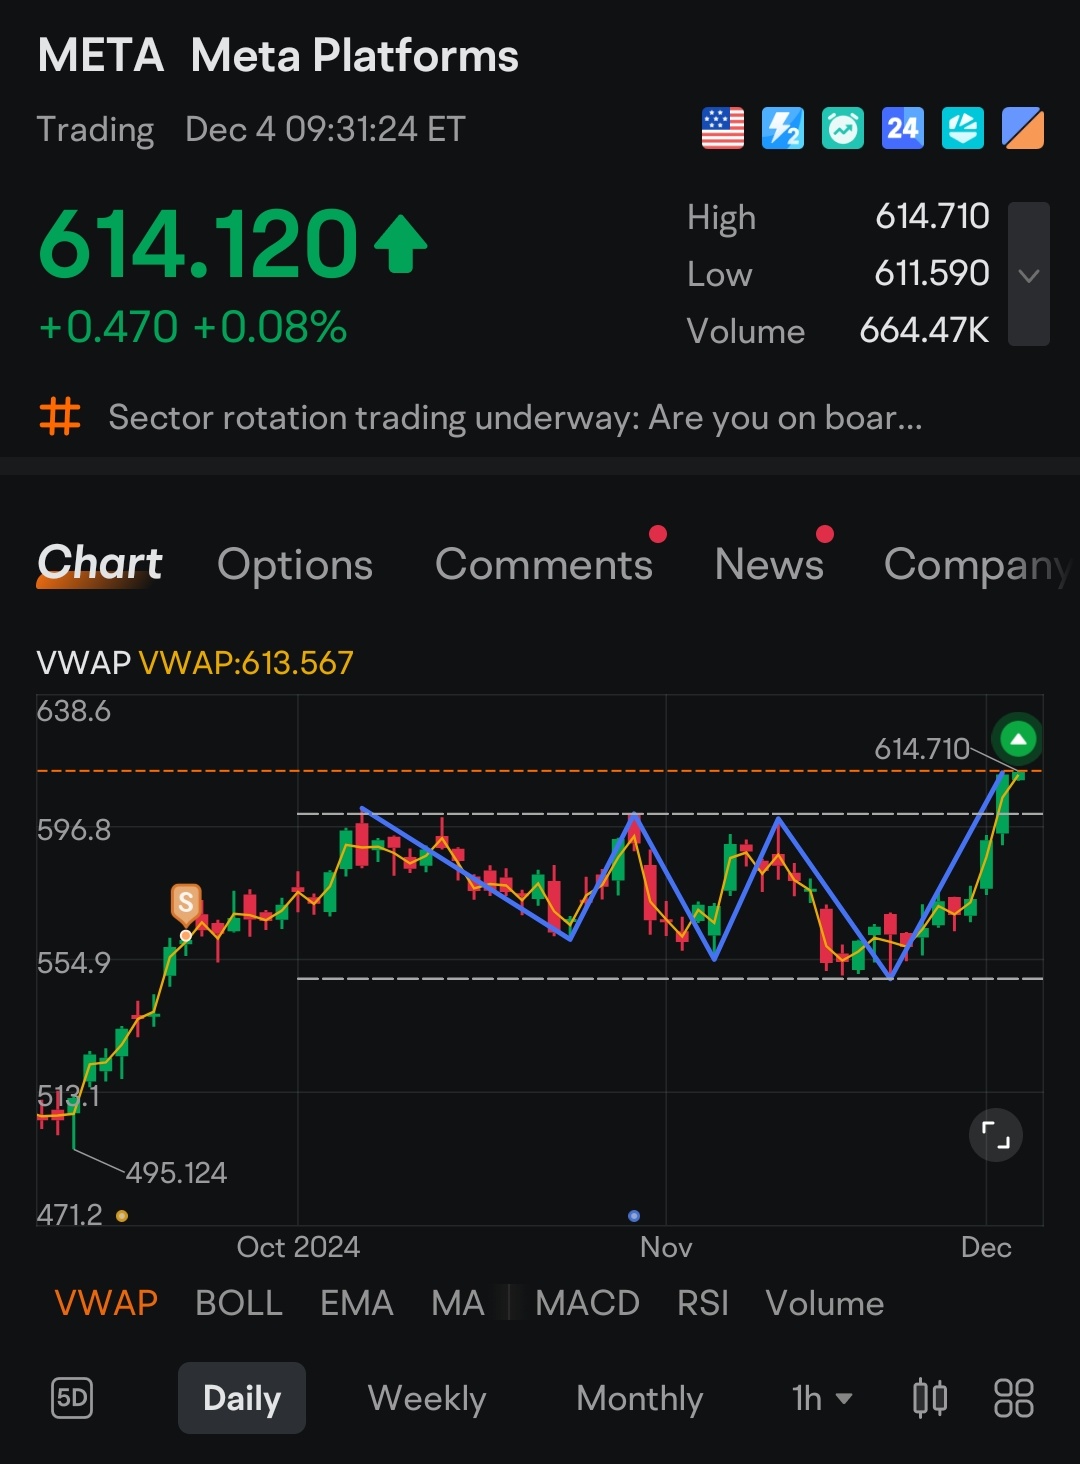This screenshot has height=1464, width=1080.
Task: Tap the blue dot event marker near Nov
Action: 634,1216
